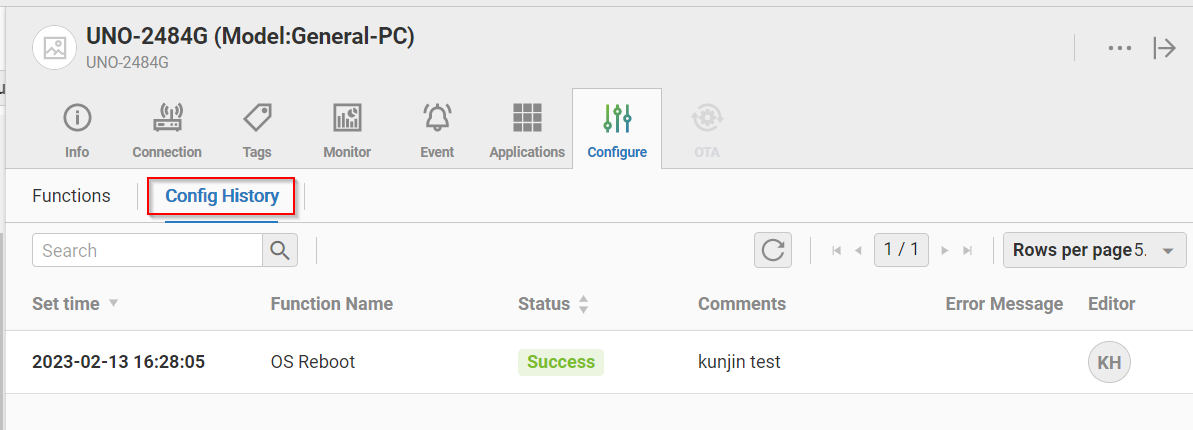The height and width of the screenshot is (430, 1193).
Task: Go to the previous page
Action: (858, 250)
